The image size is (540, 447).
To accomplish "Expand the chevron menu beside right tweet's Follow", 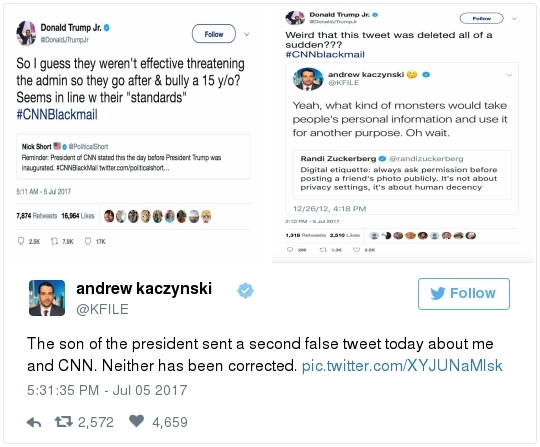I will click(514, 19).
